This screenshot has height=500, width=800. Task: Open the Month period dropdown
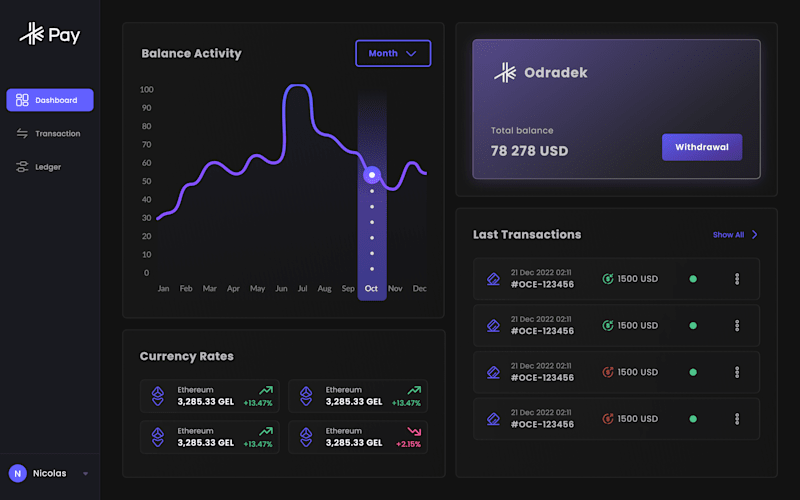393,53
